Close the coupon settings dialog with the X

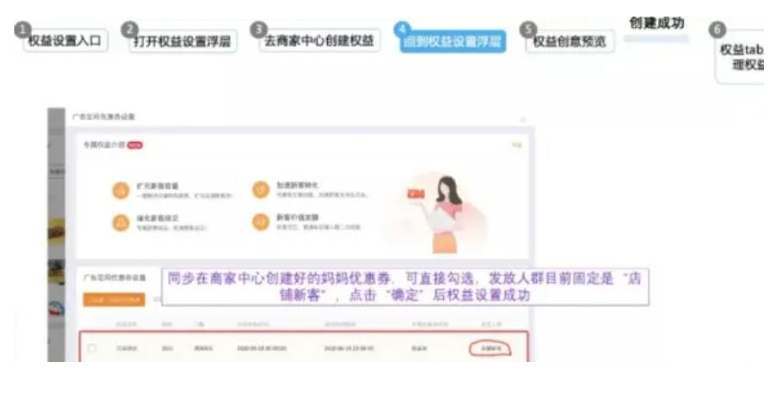(523, 119)
